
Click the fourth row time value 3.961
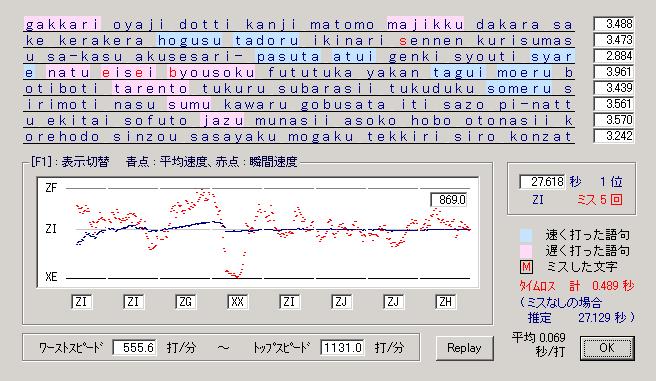pyautogui.click(x=614, y=72)
